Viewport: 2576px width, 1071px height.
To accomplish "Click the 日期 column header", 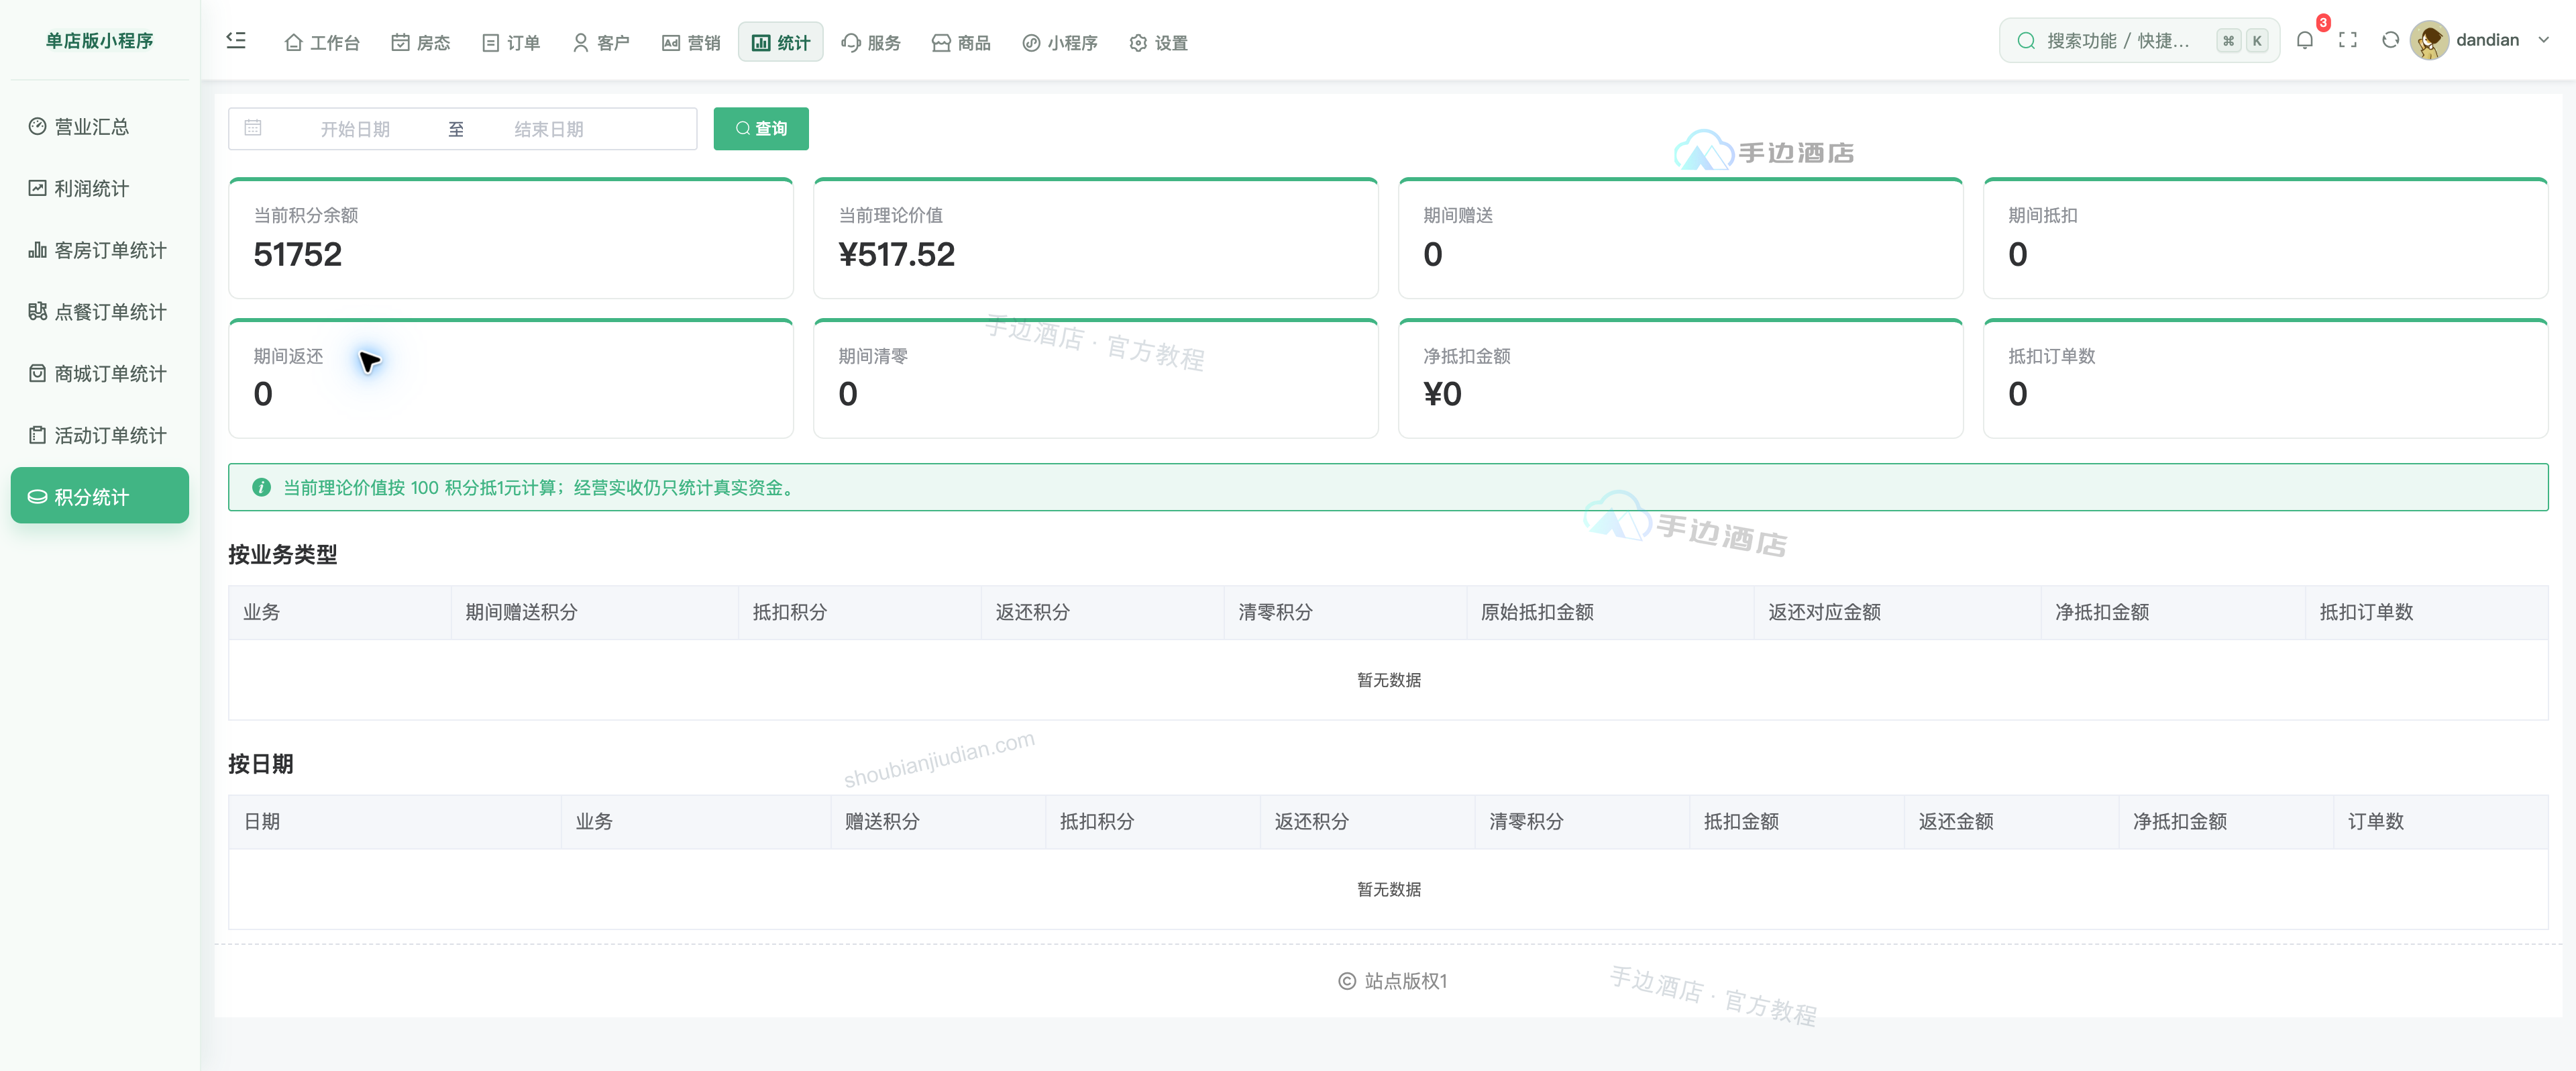I will click(x=395, y=822).
